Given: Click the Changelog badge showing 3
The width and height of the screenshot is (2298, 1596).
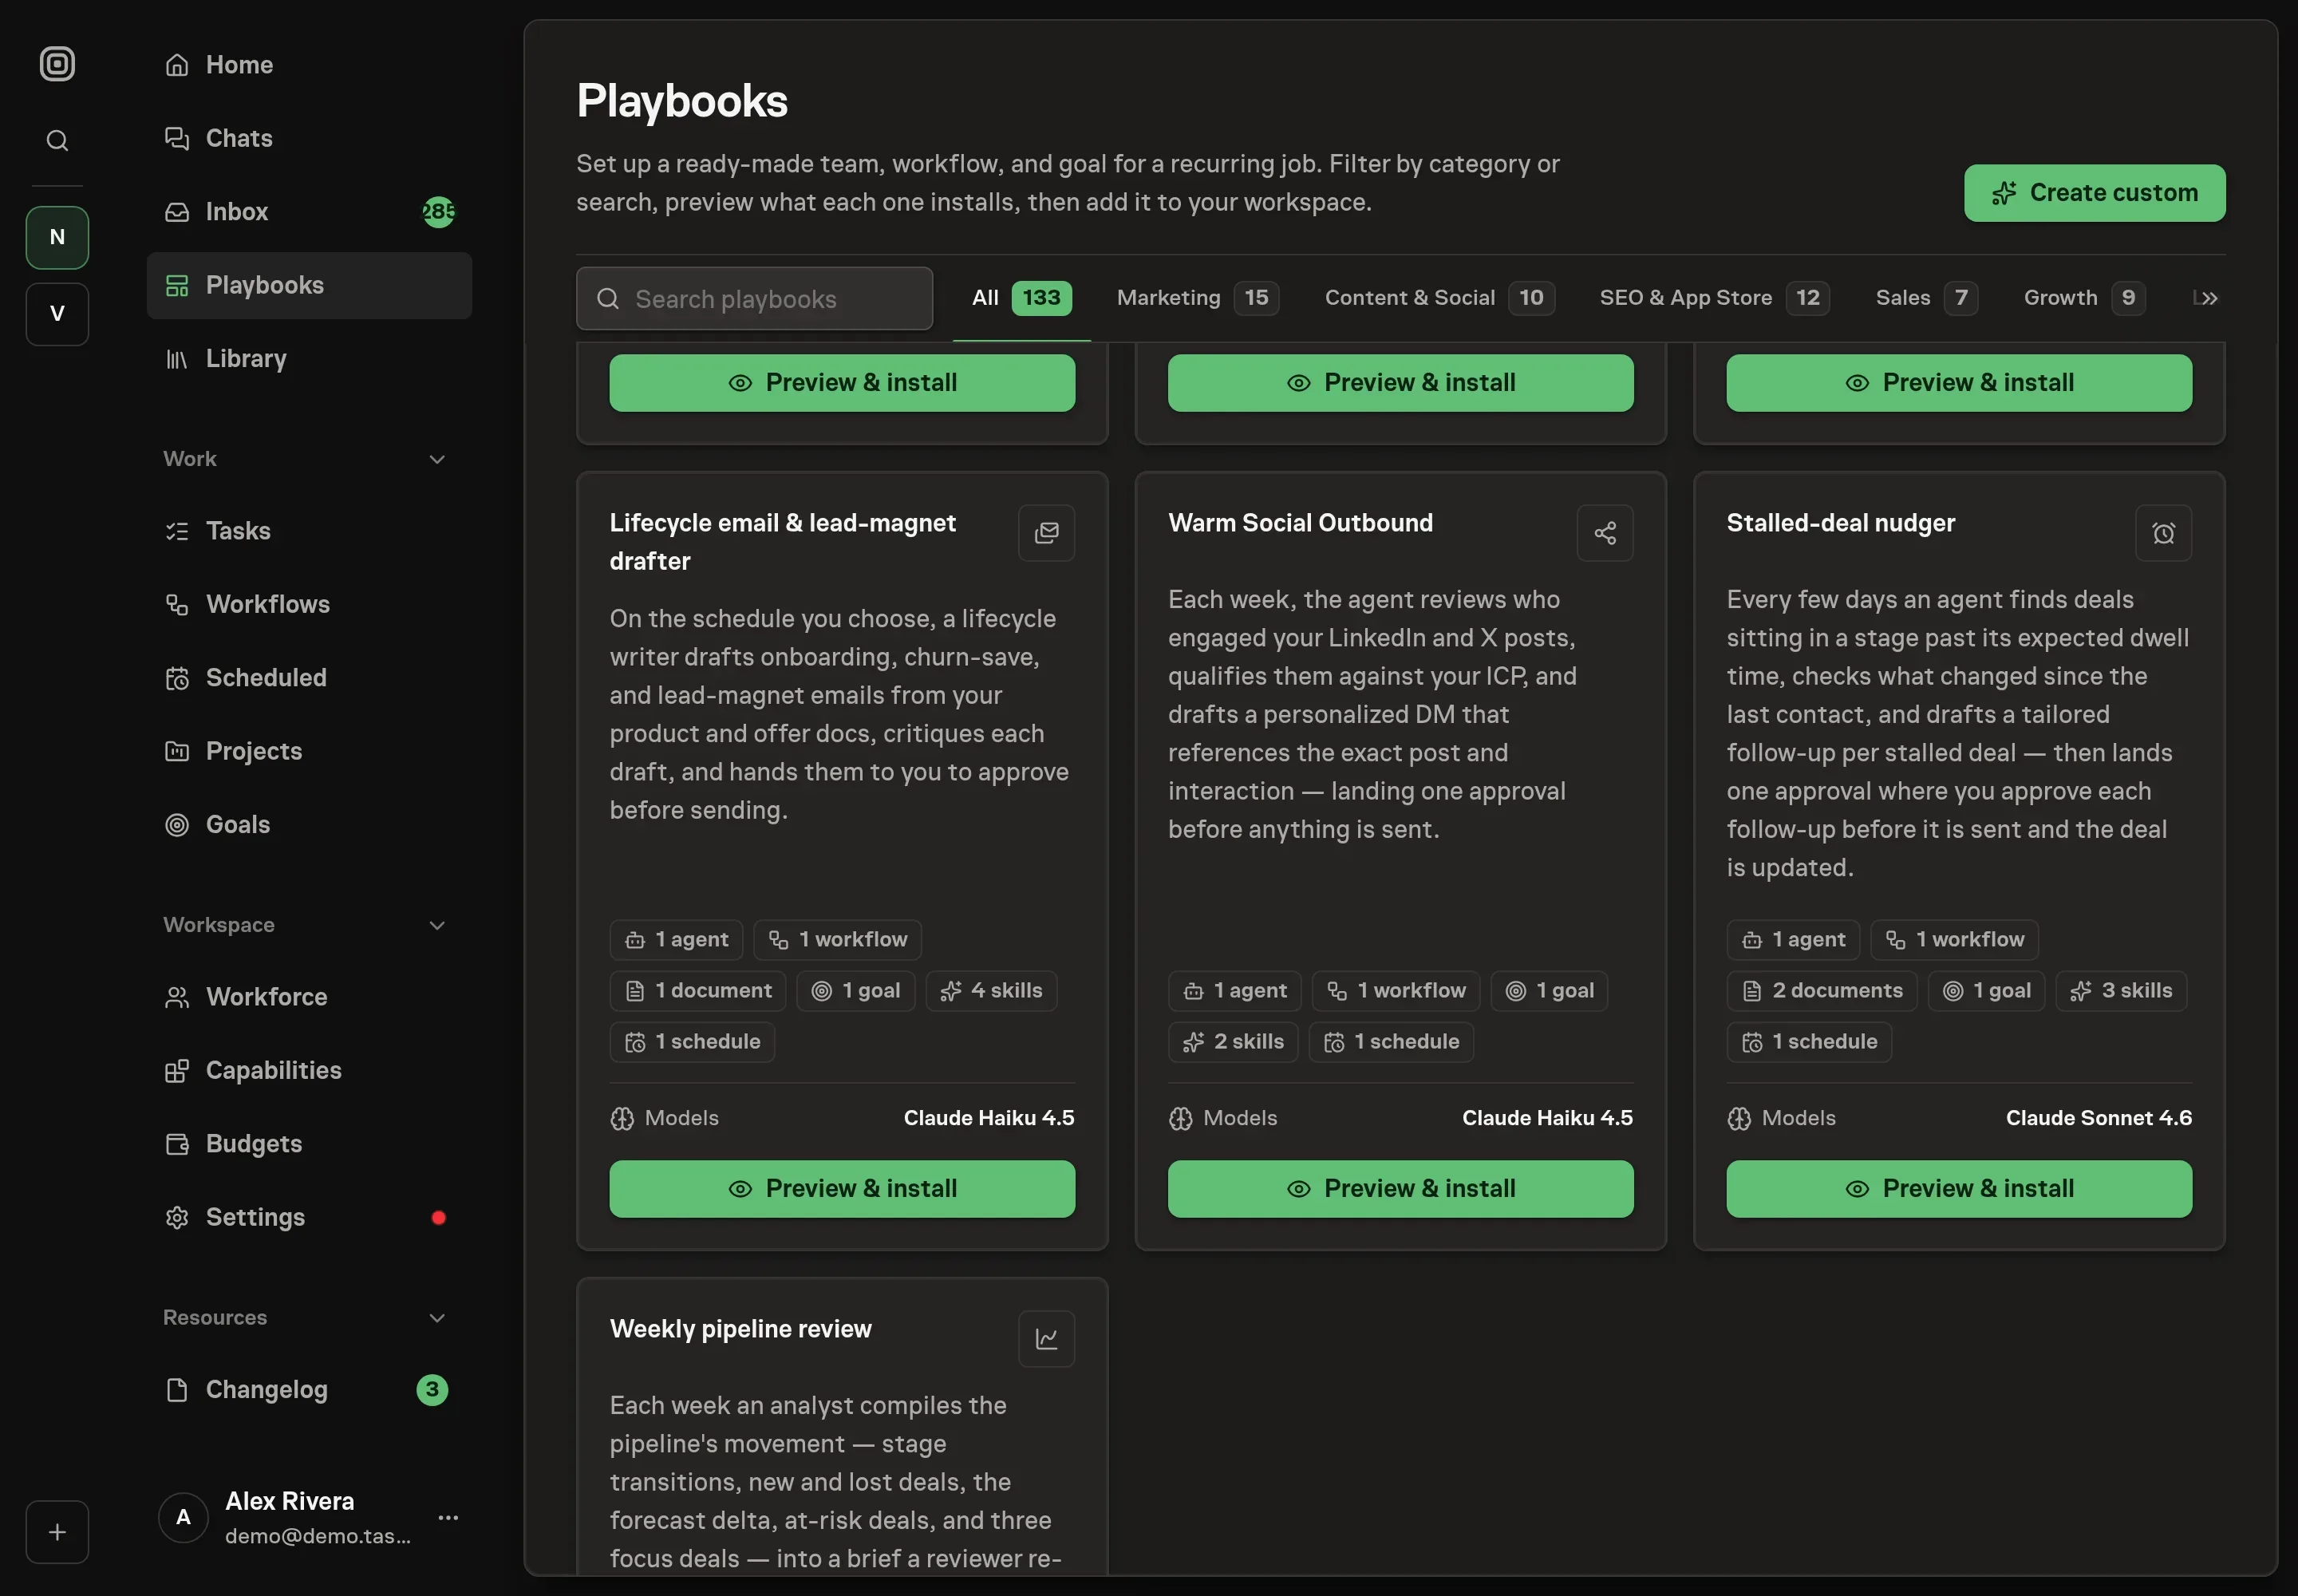Looking at the screenshot, I should pos(432,1390).
